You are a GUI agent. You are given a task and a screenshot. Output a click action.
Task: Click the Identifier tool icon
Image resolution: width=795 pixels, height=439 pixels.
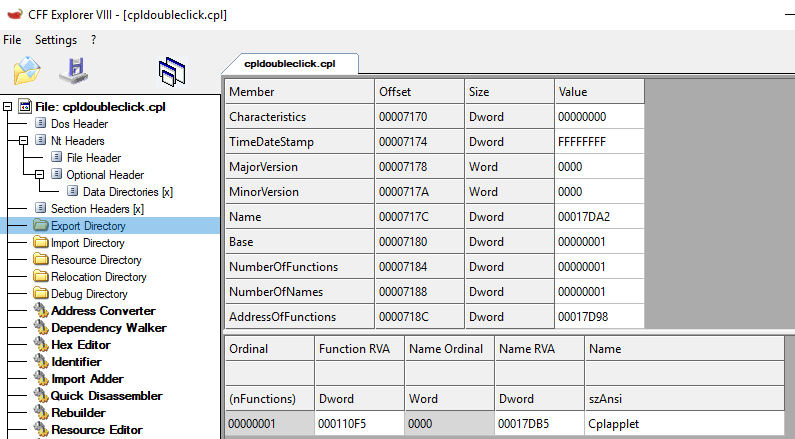[41, 361]
